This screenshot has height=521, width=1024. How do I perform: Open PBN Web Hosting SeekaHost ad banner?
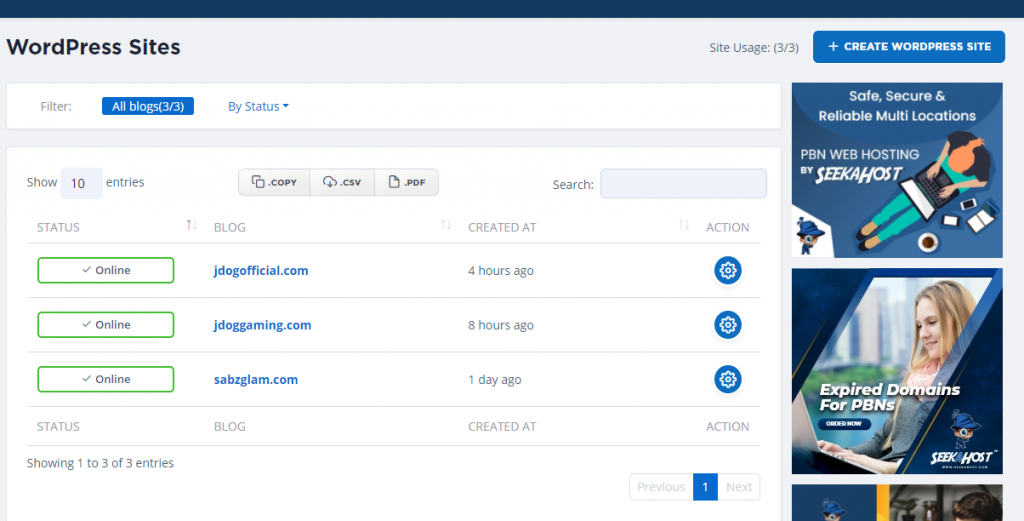897,170
